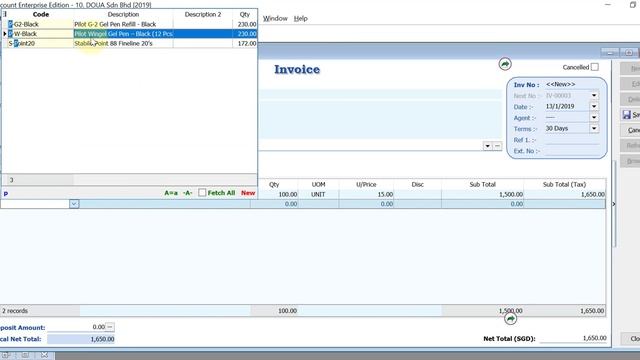Image resolution: width=640 pixels, height=360 pixels.
Task: Click the item code input box in the grid
Action: [35, 204]
